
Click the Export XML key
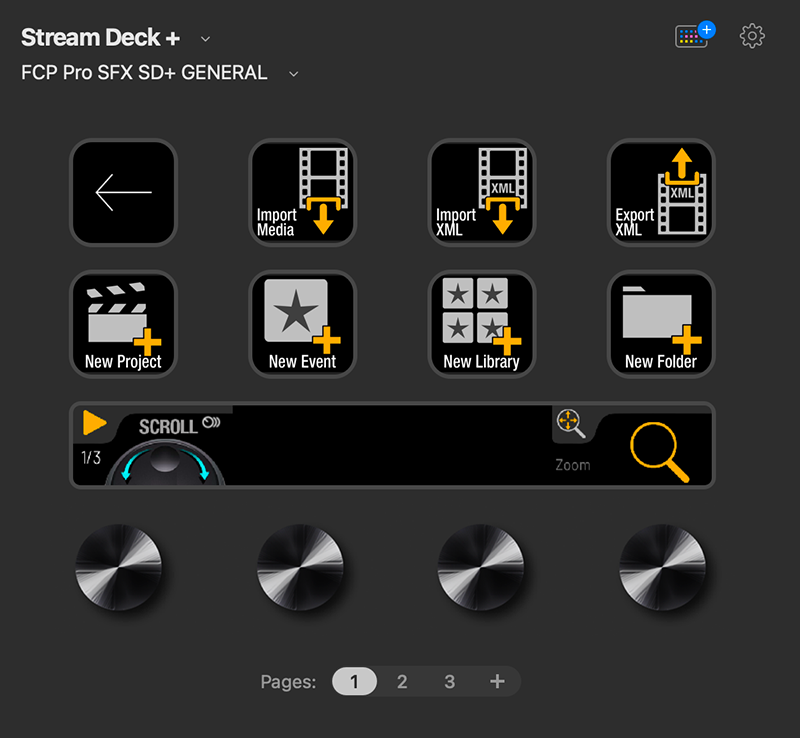[x=660, y=192]
